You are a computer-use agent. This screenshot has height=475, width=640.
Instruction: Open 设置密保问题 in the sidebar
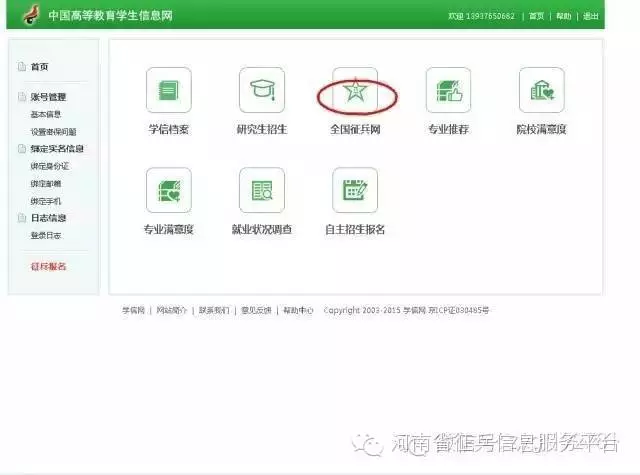pyautogui.click(x=53, y=132)
